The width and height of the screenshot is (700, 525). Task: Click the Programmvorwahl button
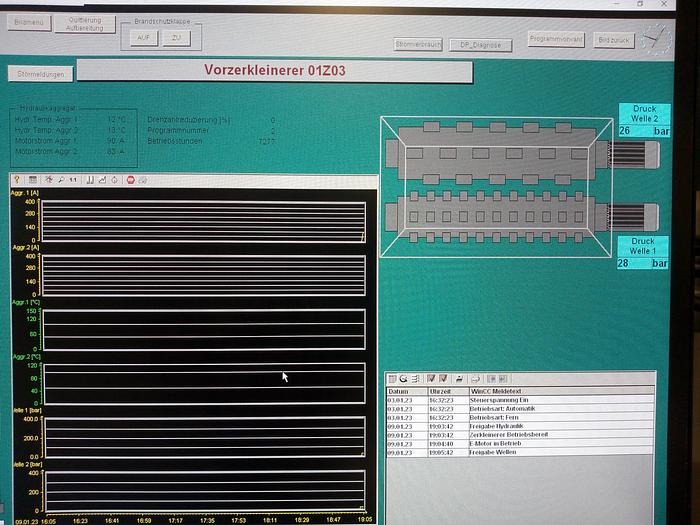pyautogui.click(x=556, y=38)
